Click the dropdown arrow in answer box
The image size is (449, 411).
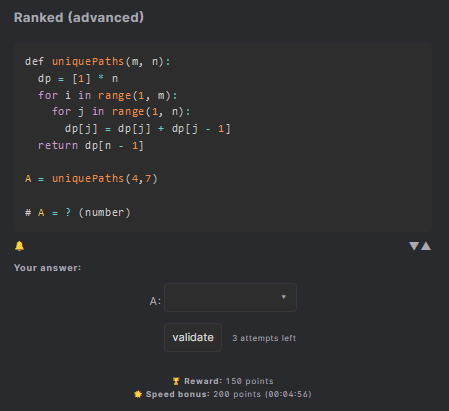tap(284, 297)
